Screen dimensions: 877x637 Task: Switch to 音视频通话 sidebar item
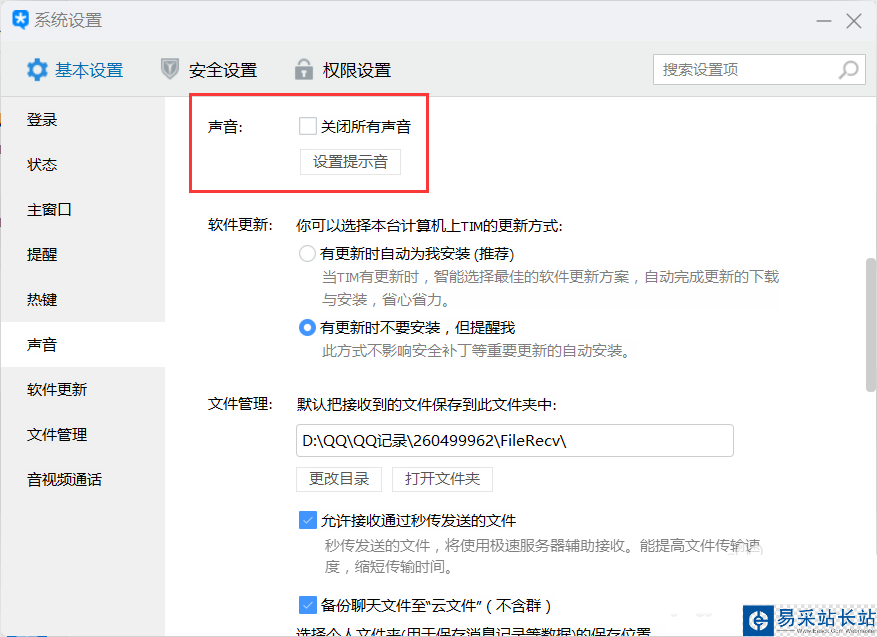point(64,480)
